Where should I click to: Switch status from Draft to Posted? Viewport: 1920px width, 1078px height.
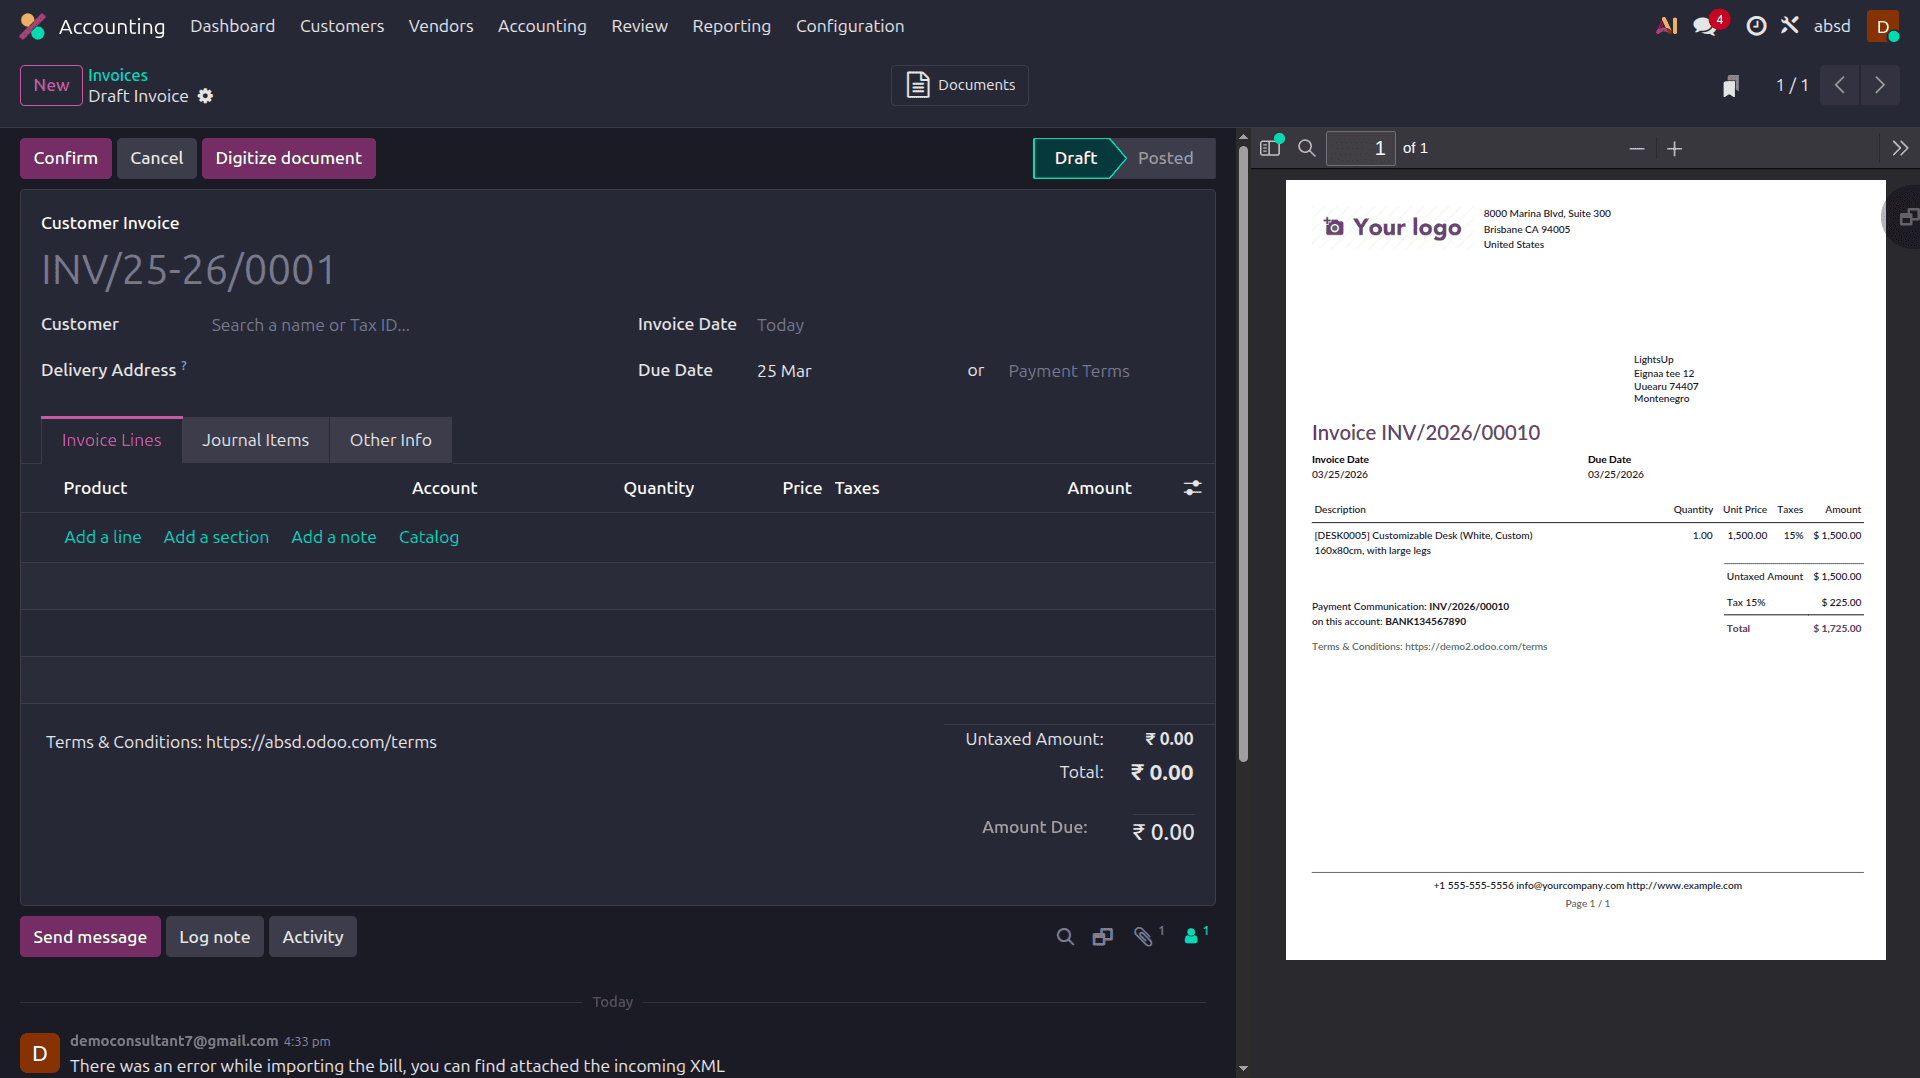pyautogui.click(x=1164, y=158)
